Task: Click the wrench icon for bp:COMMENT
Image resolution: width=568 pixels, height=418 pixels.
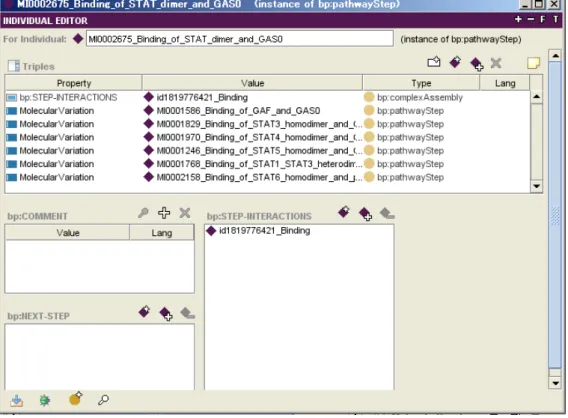Action: [143, 213]
